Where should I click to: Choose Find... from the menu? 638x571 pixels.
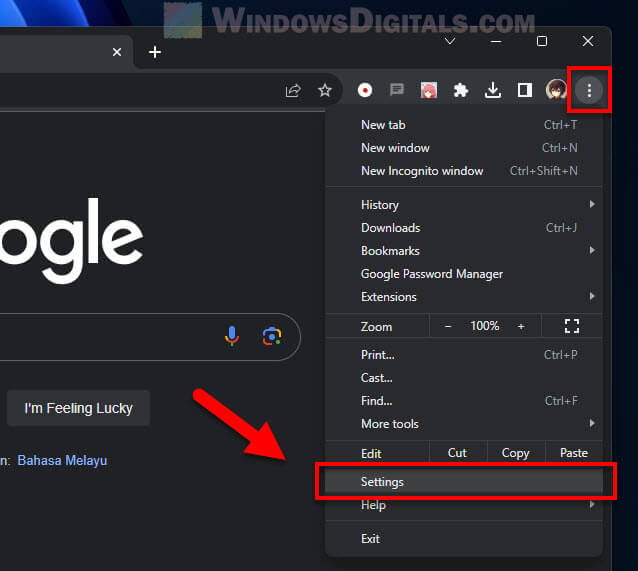point(464,401)
